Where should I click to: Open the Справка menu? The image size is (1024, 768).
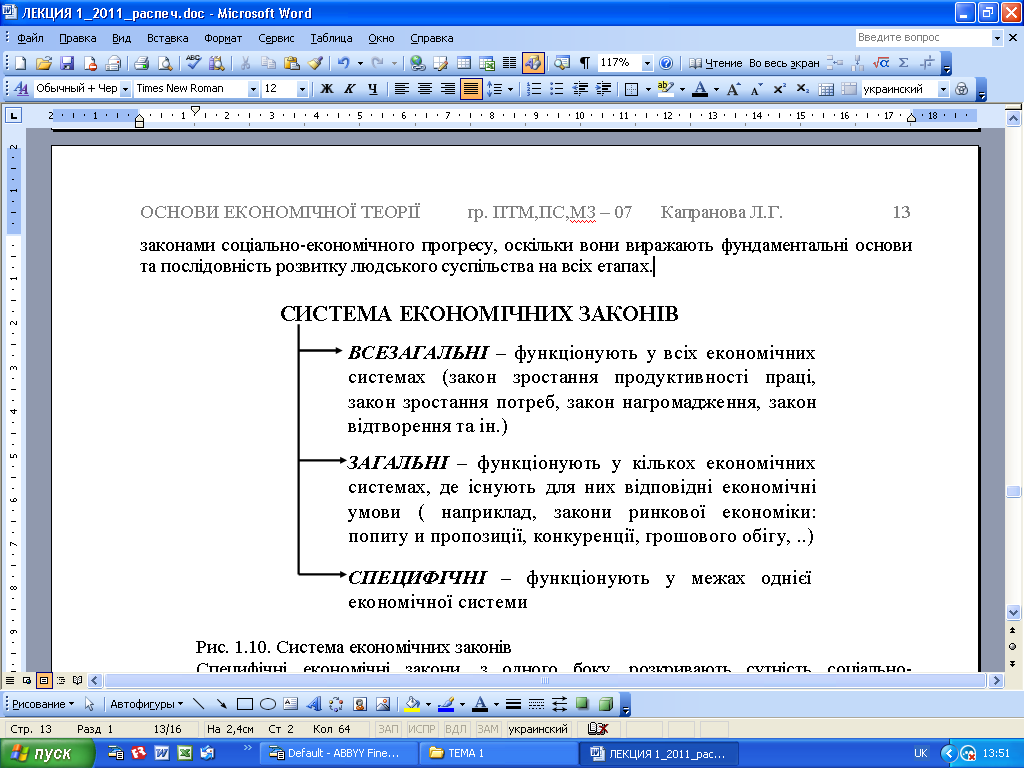(432, 38)
